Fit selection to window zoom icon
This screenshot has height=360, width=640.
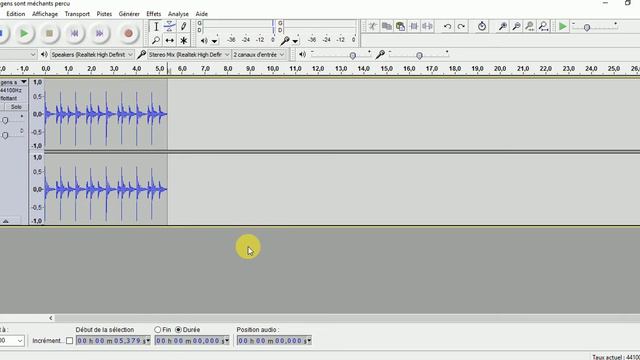pyautogui.click(x=530, y=27)
